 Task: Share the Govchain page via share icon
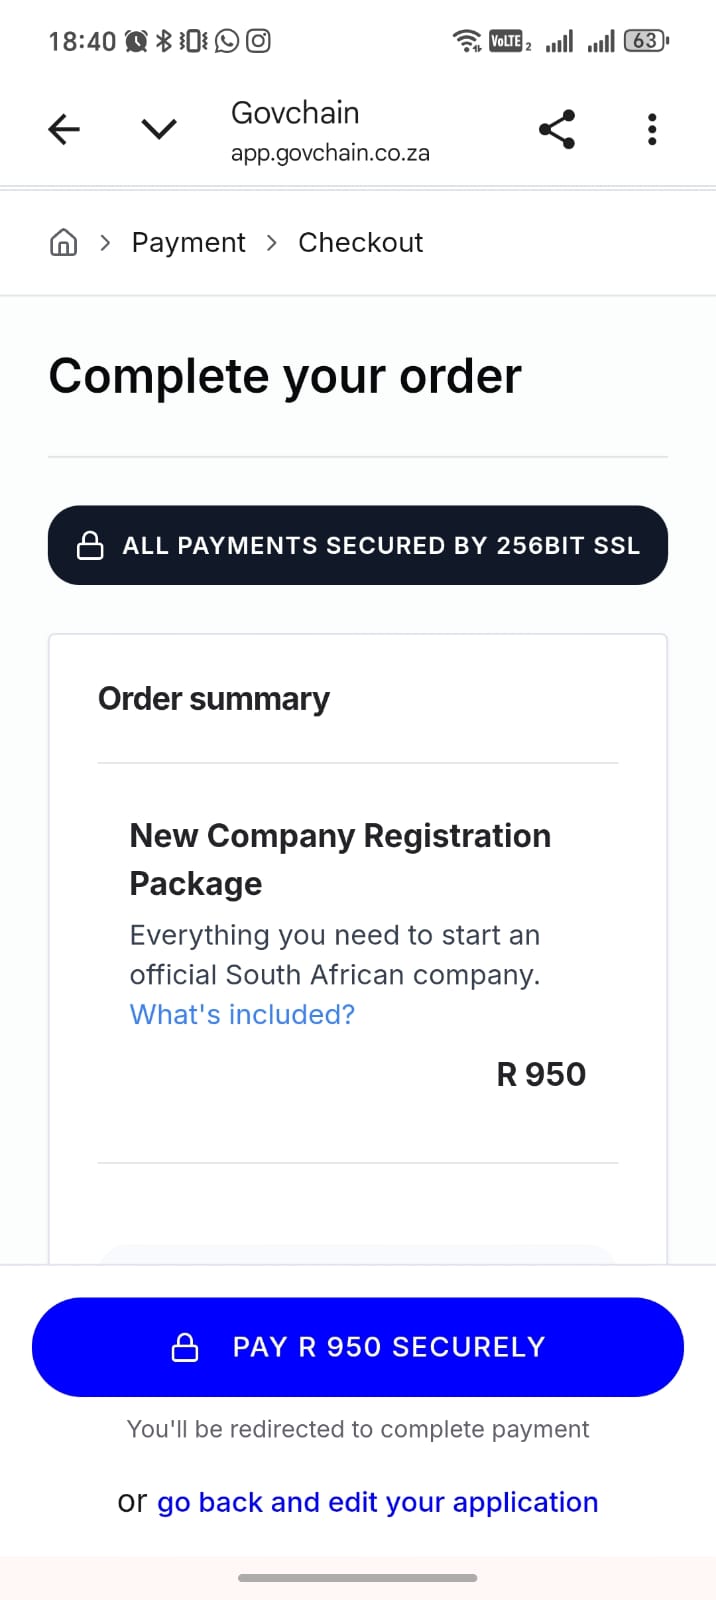coord(557,129)
